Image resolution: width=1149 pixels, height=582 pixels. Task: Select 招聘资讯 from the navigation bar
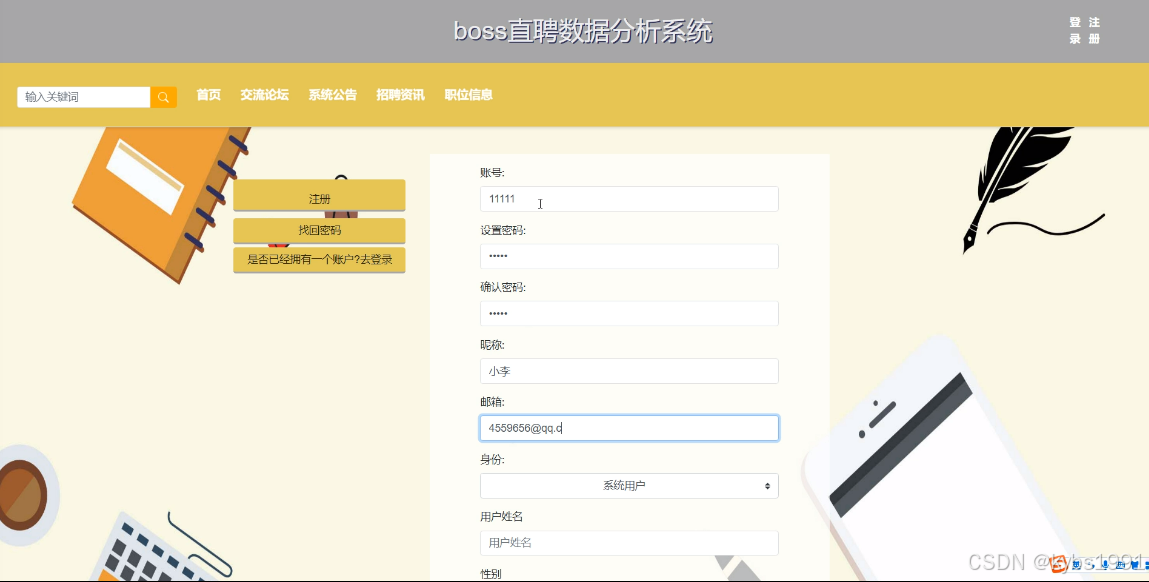click(400, 95)
